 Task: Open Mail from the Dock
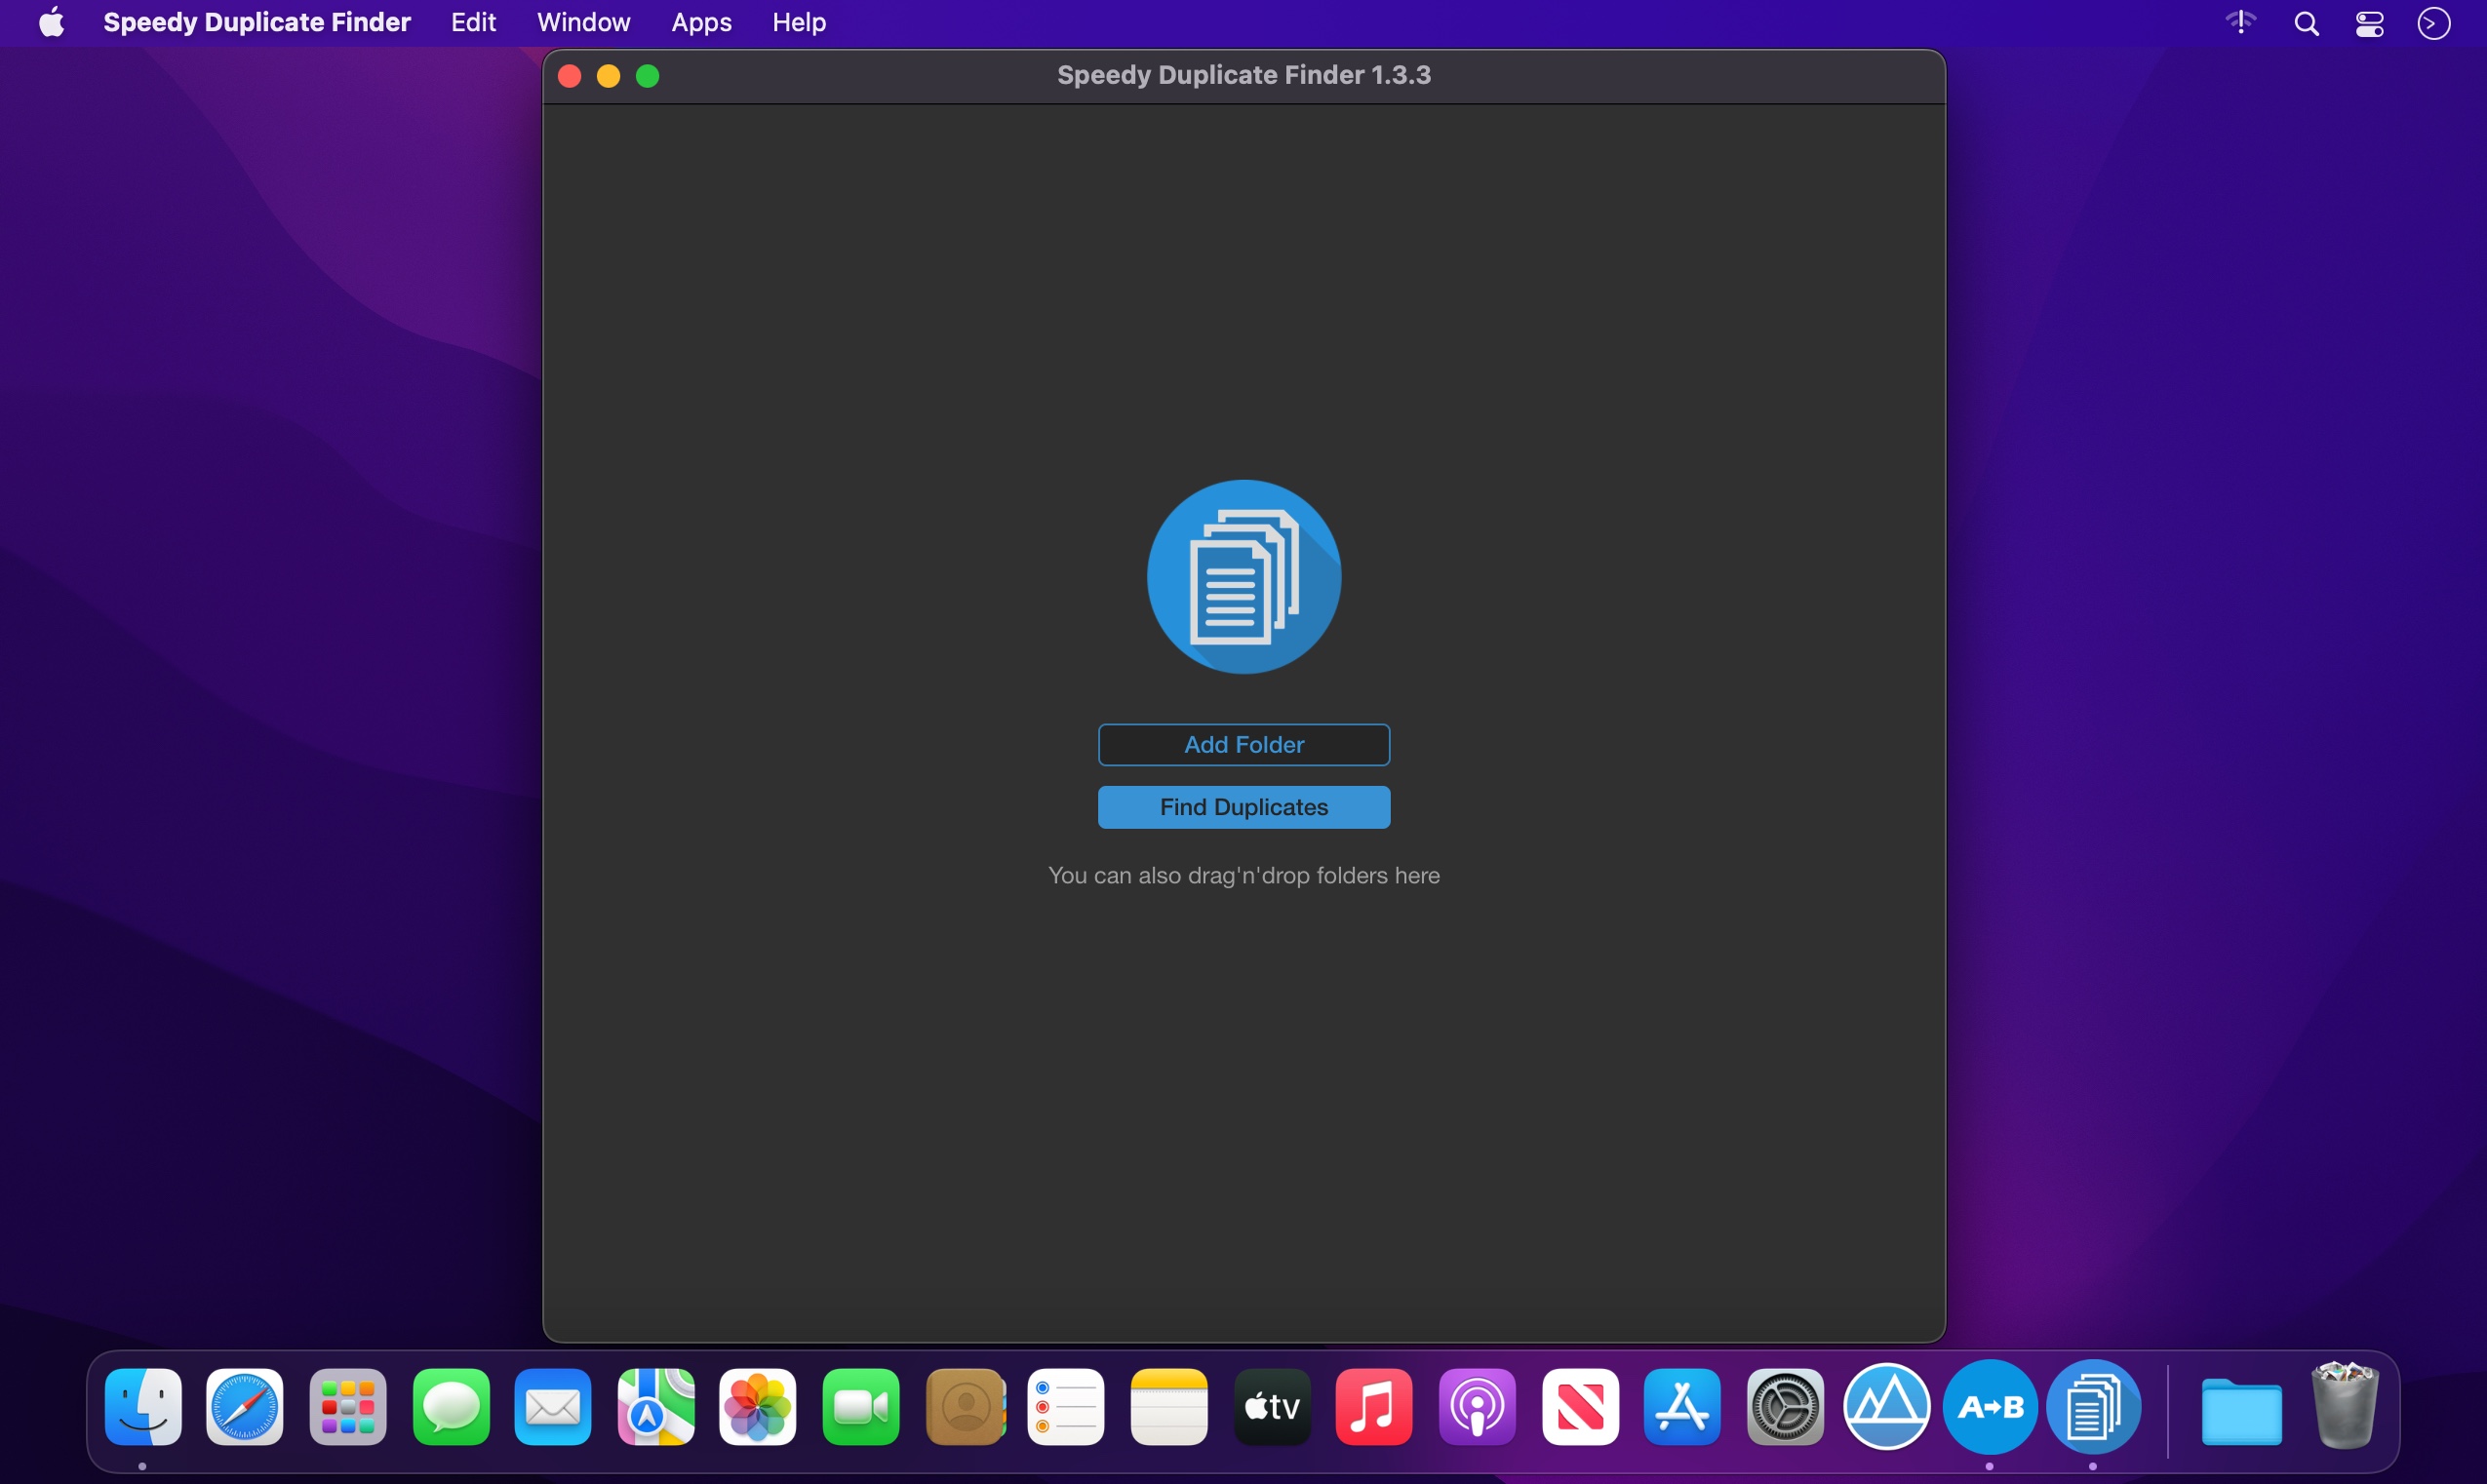(553, 1407)
